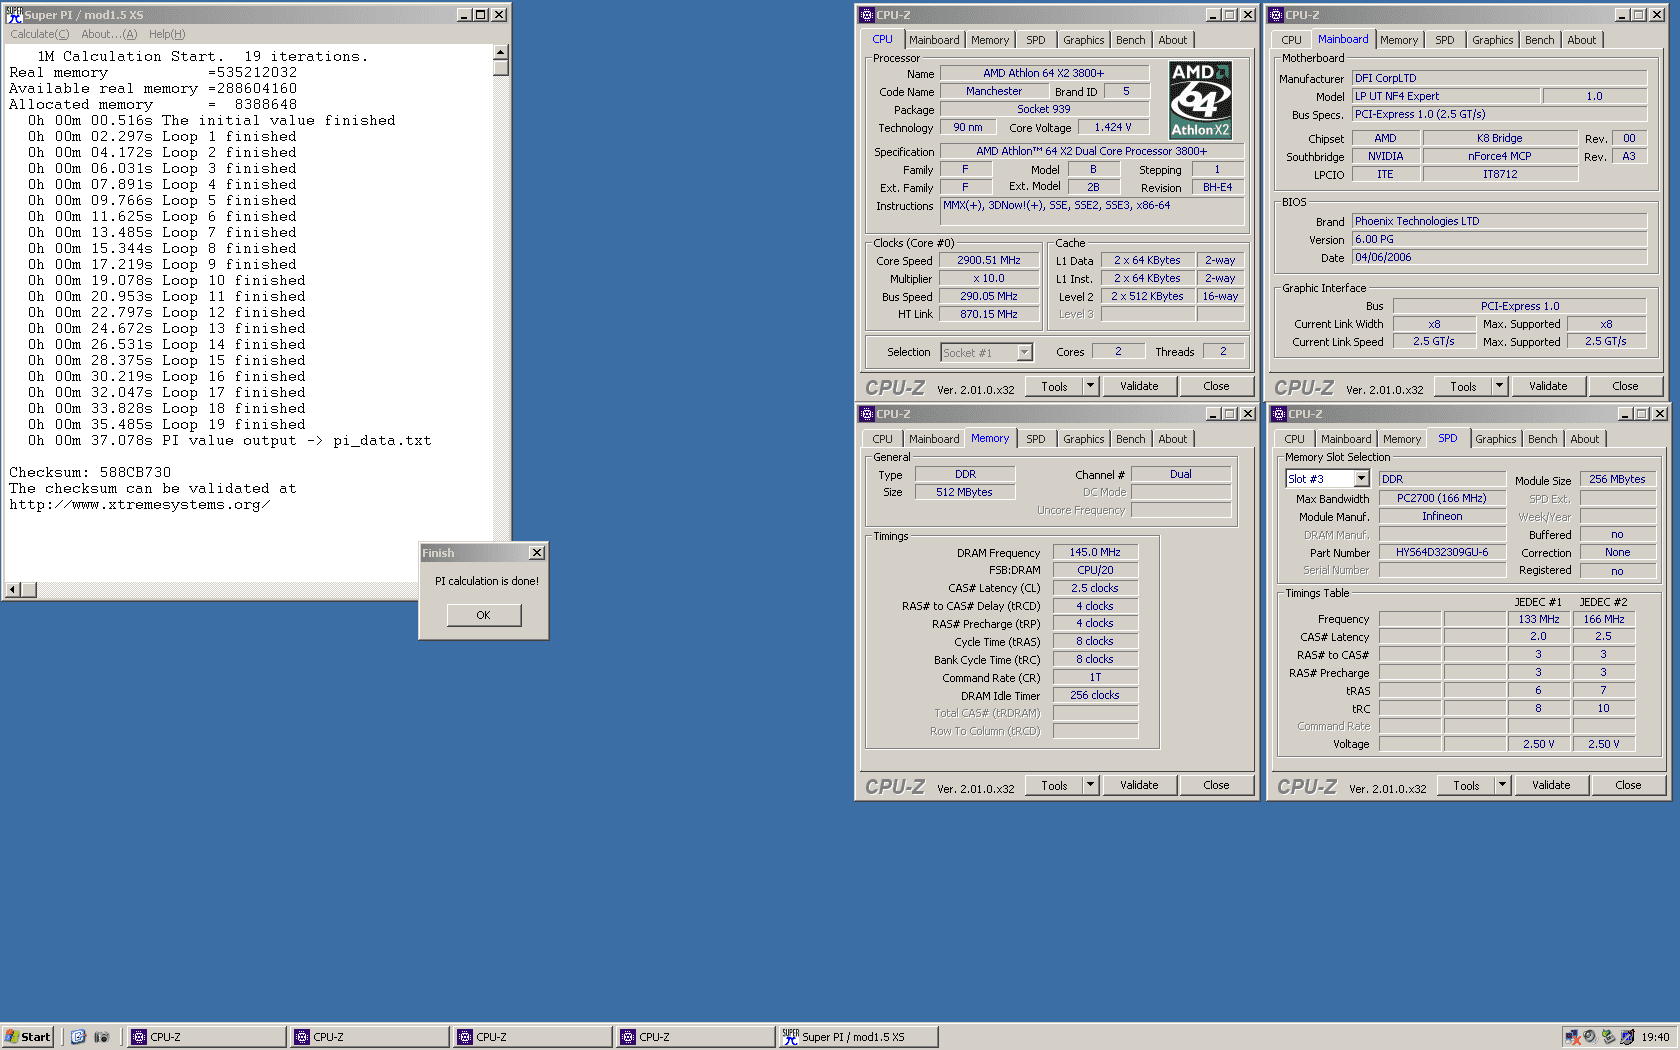Image resolution: width=1680 pixels, height=1050 pixels.
Task: Close the Finish dialog with X
Action: pos(537,553)
